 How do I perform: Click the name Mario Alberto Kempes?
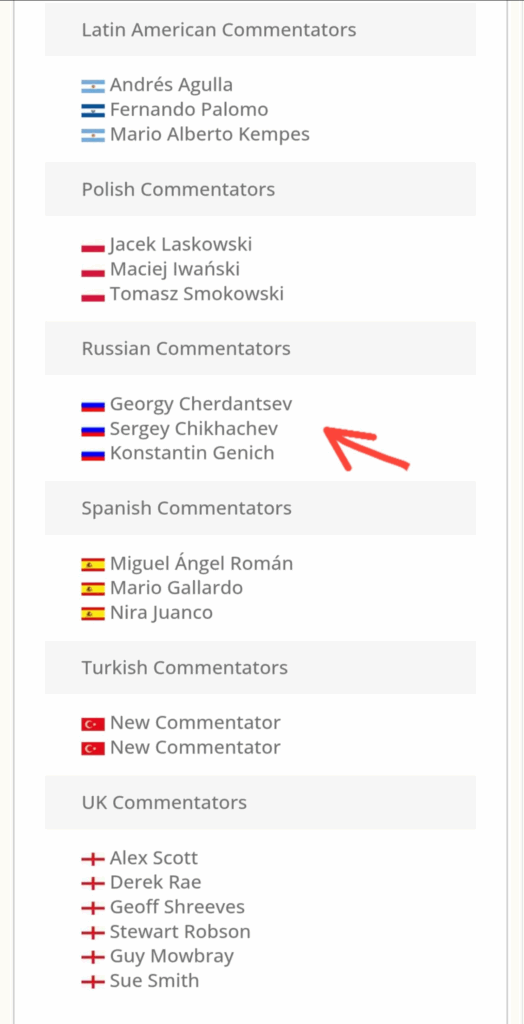(x=210, y=135)
